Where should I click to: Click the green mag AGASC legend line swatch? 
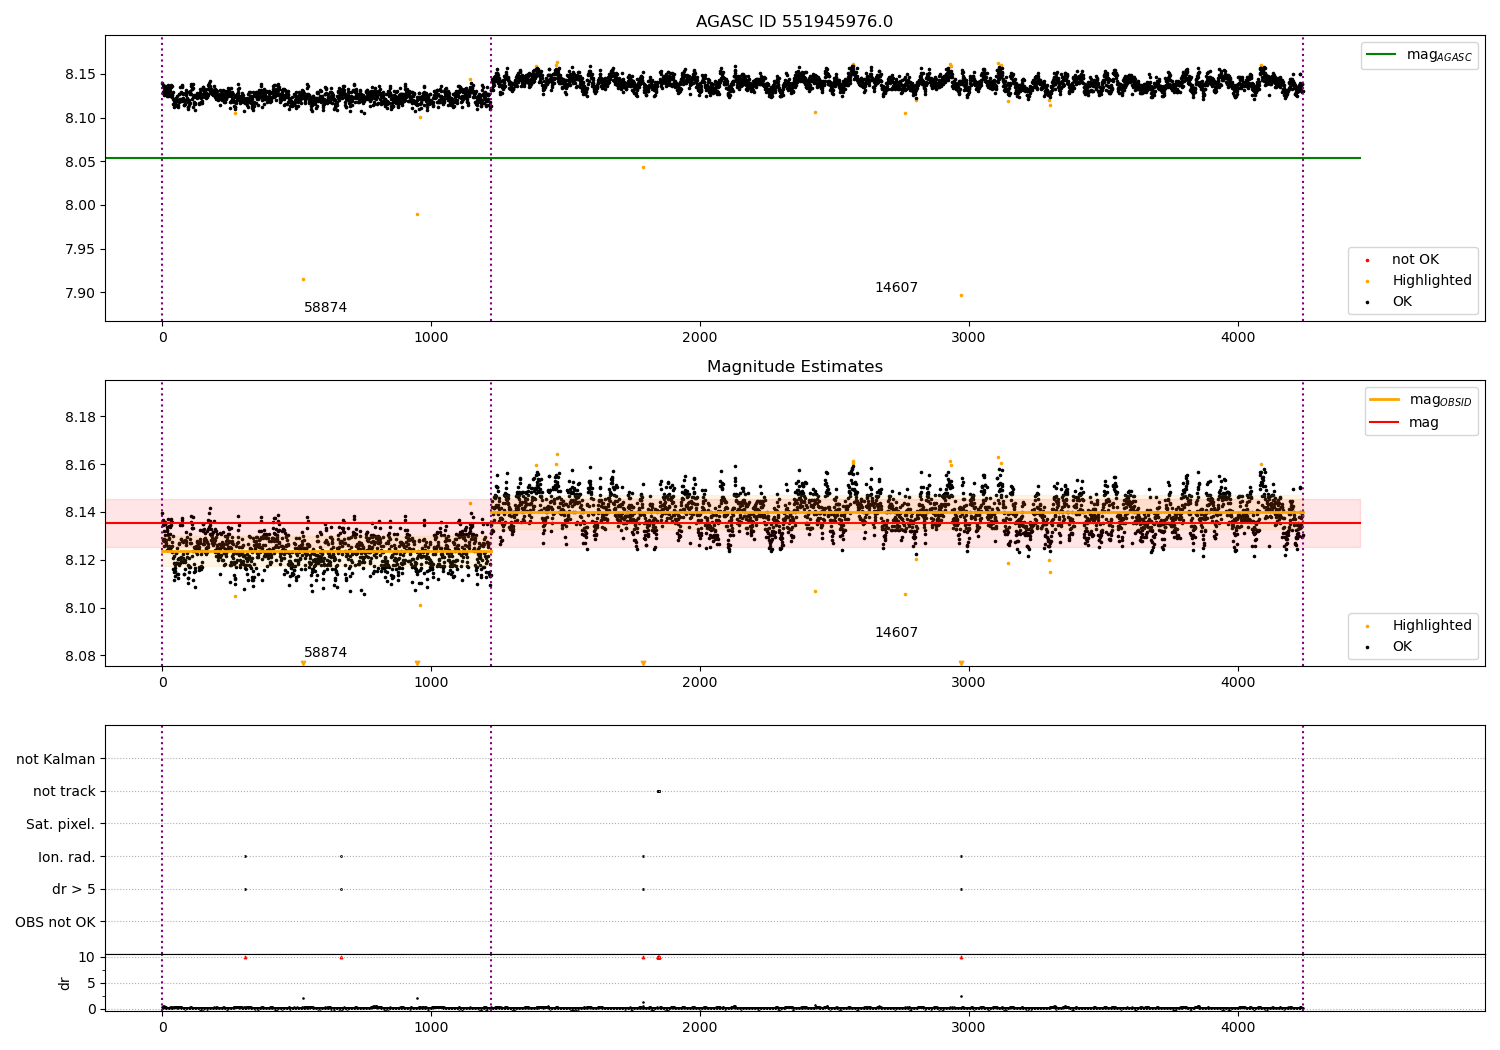[x=1382, y=55]
